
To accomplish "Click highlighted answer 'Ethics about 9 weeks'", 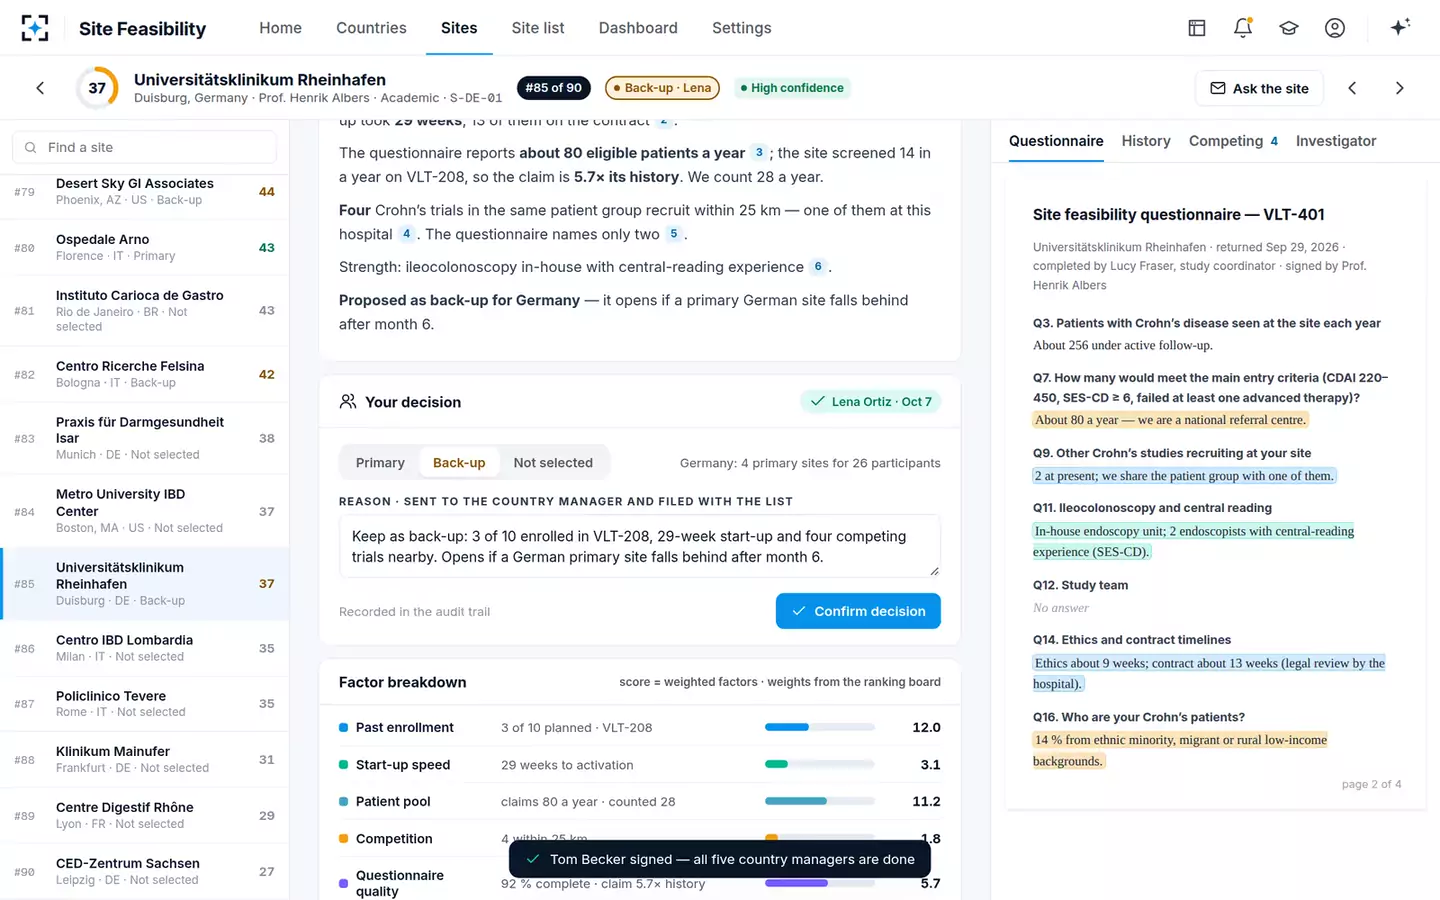I will (x=1209, y=673).
